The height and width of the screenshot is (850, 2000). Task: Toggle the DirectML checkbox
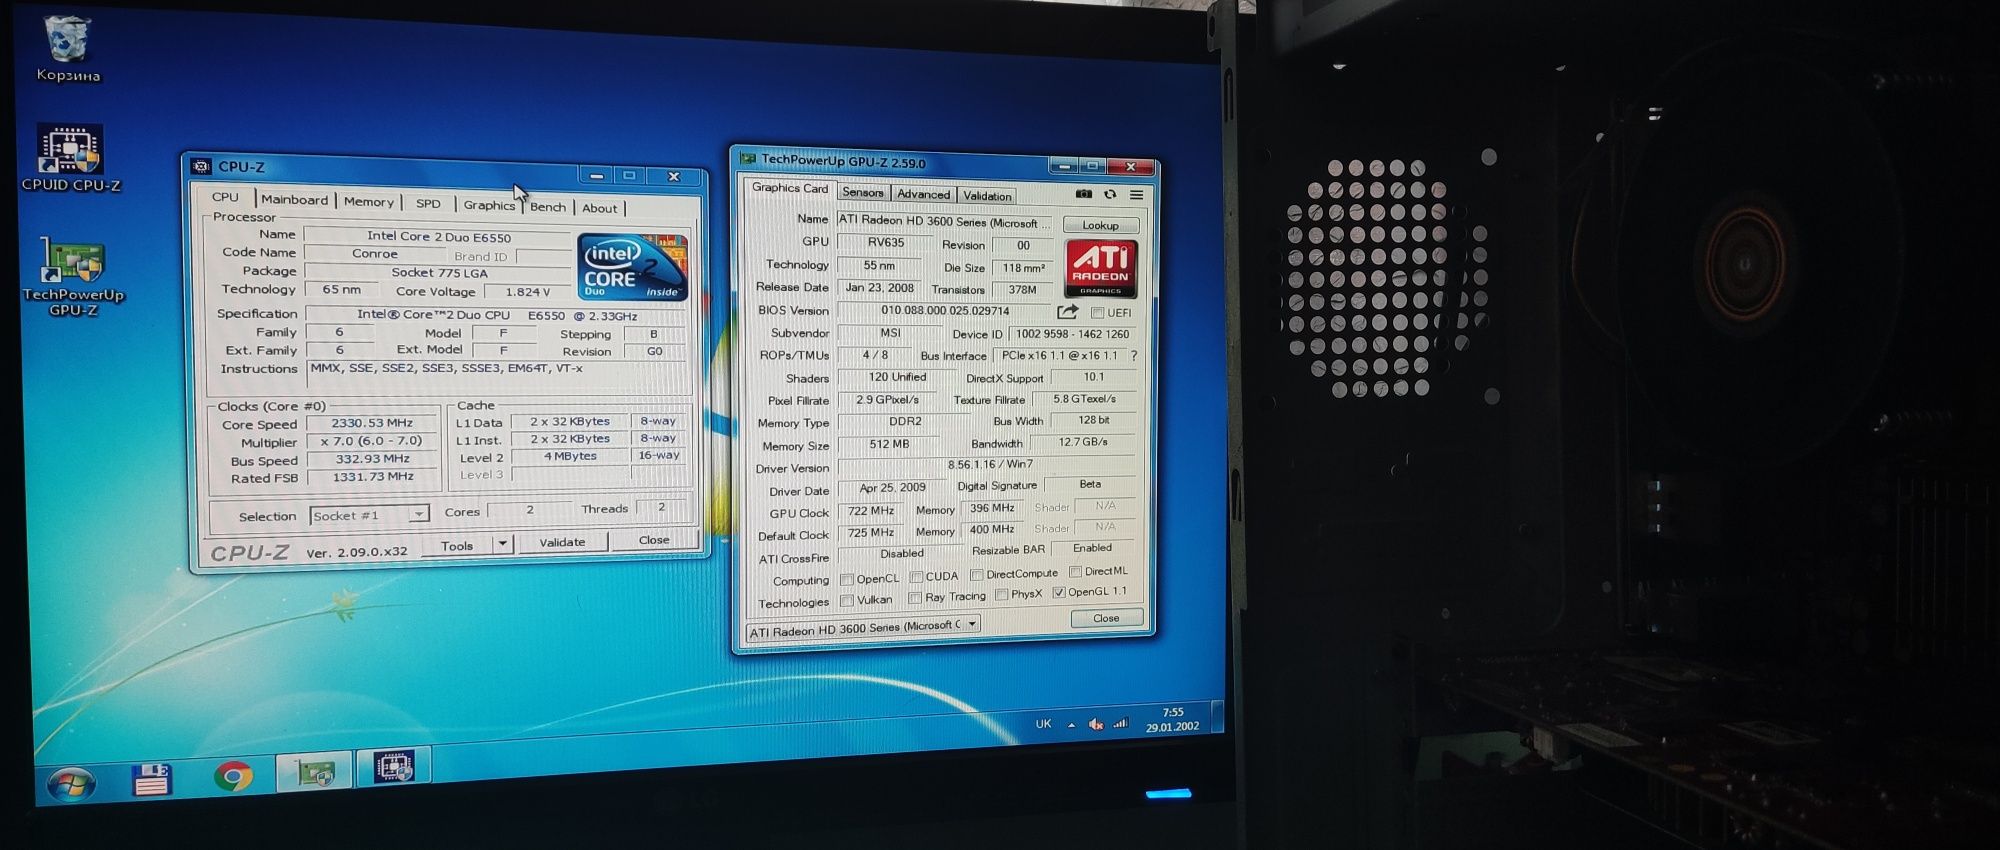(x=1075, y=572)
